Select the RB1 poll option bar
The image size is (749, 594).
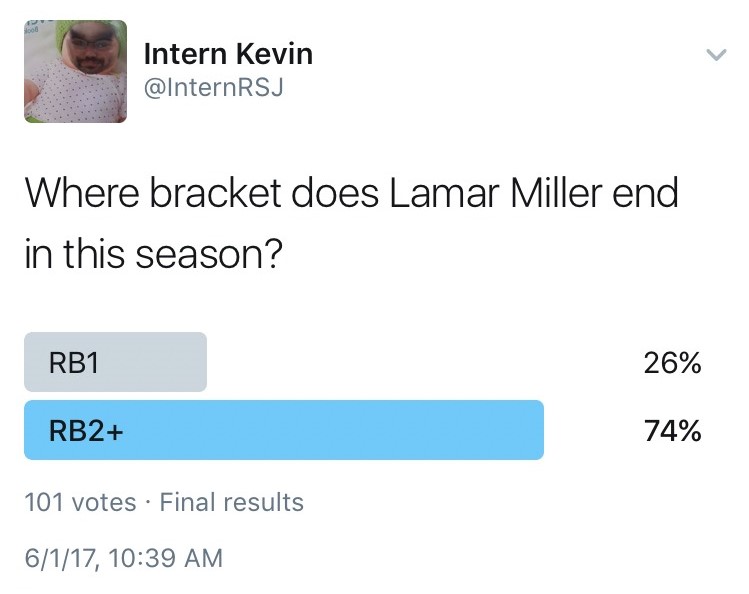[x=116, y=362]
